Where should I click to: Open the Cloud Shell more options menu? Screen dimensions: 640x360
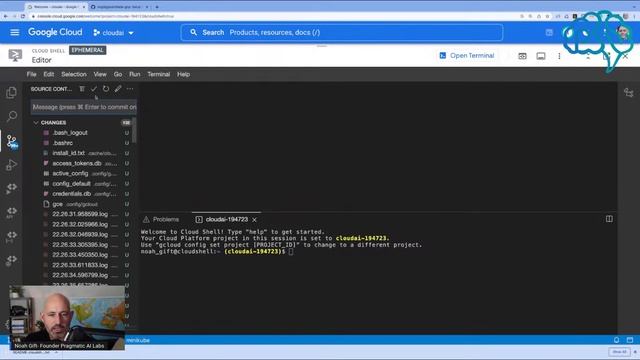coord(559,56)
